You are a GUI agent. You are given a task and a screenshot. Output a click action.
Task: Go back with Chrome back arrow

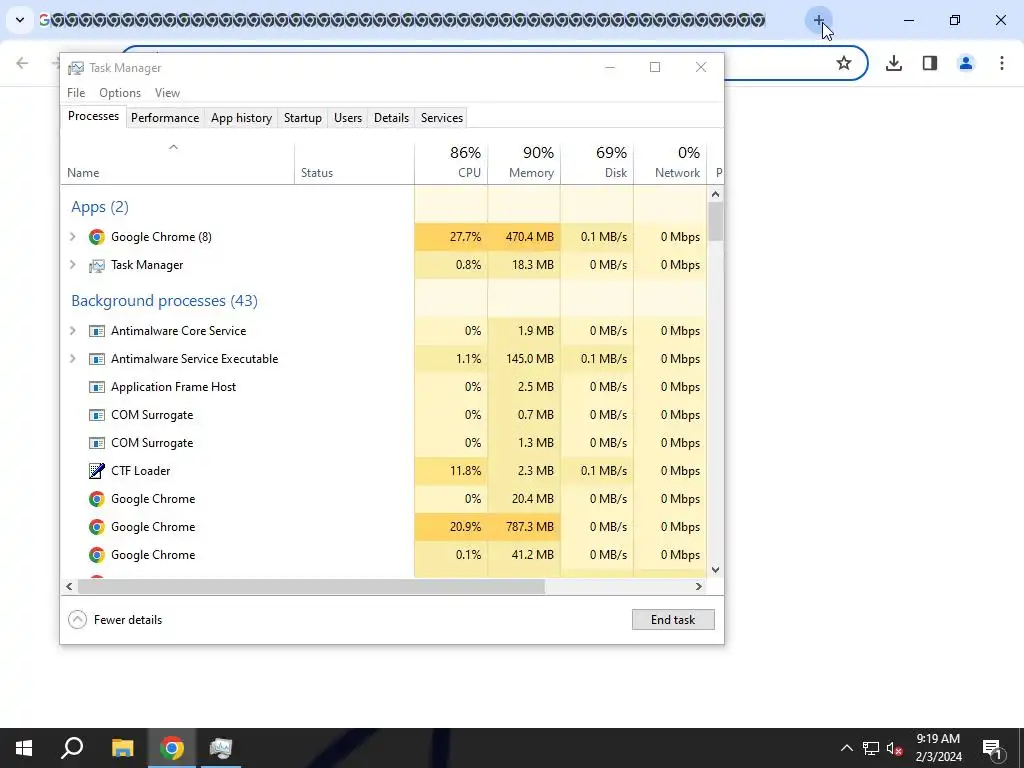tap(22, 63)
